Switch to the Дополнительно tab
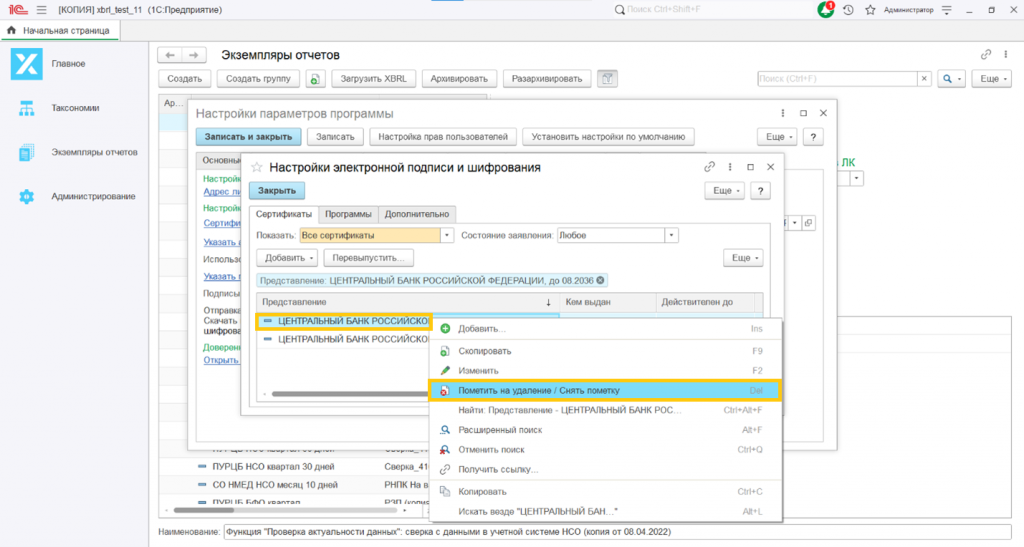The height and width of the screenshot is (547, 1024). click(x=417, y=214)
